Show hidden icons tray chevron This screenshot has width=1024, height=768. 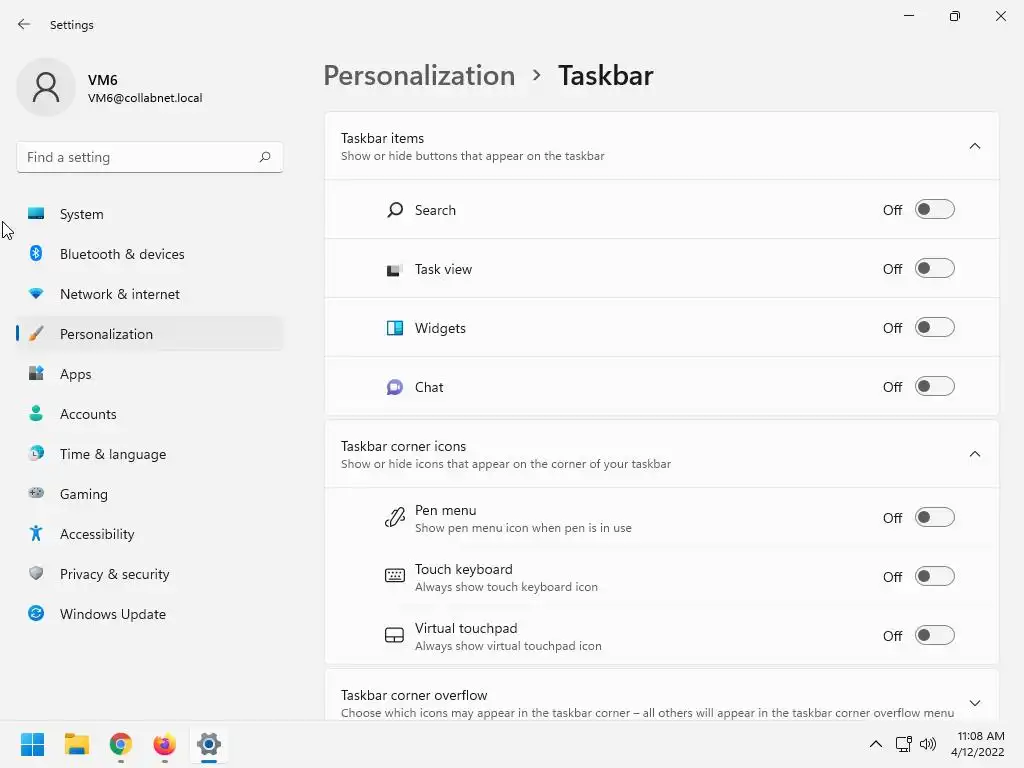(x=876, y=744)
